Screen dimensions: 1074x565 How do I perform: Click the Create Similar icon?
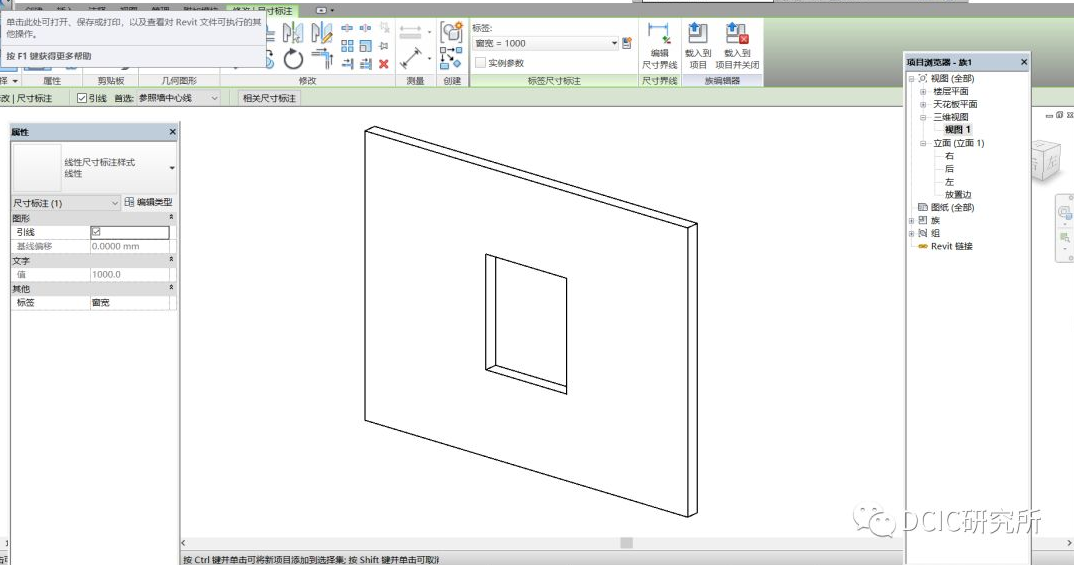[x=451, y=58]
